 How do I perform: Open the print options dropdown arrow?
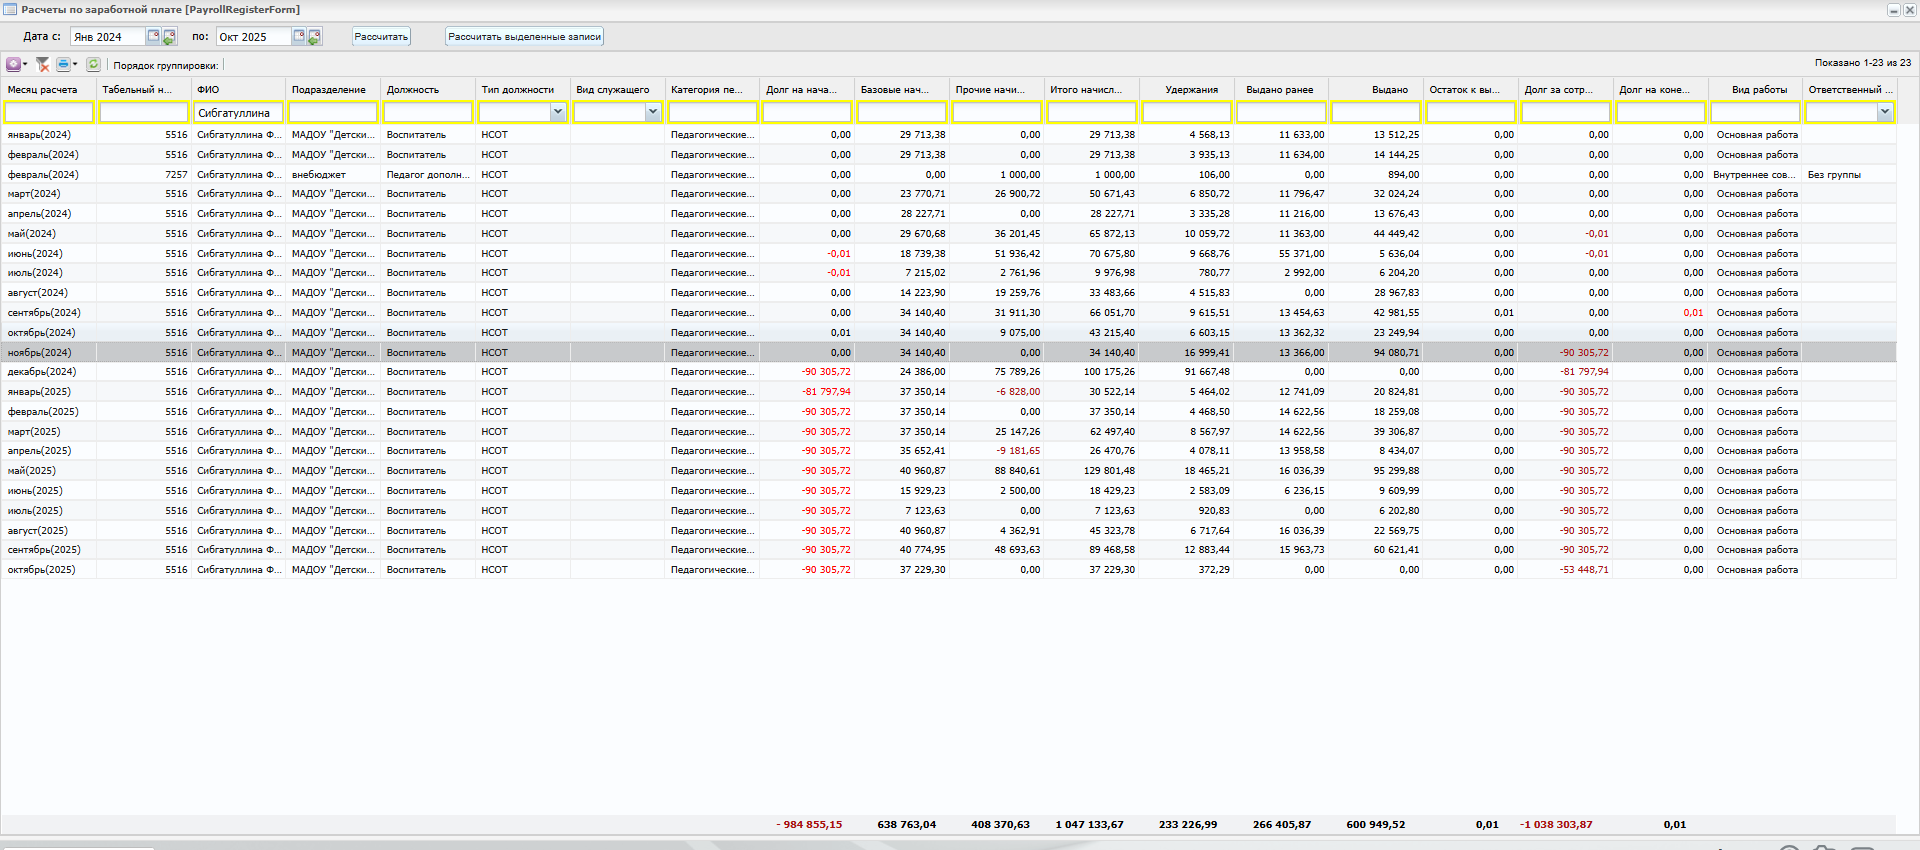click(75, 64)
